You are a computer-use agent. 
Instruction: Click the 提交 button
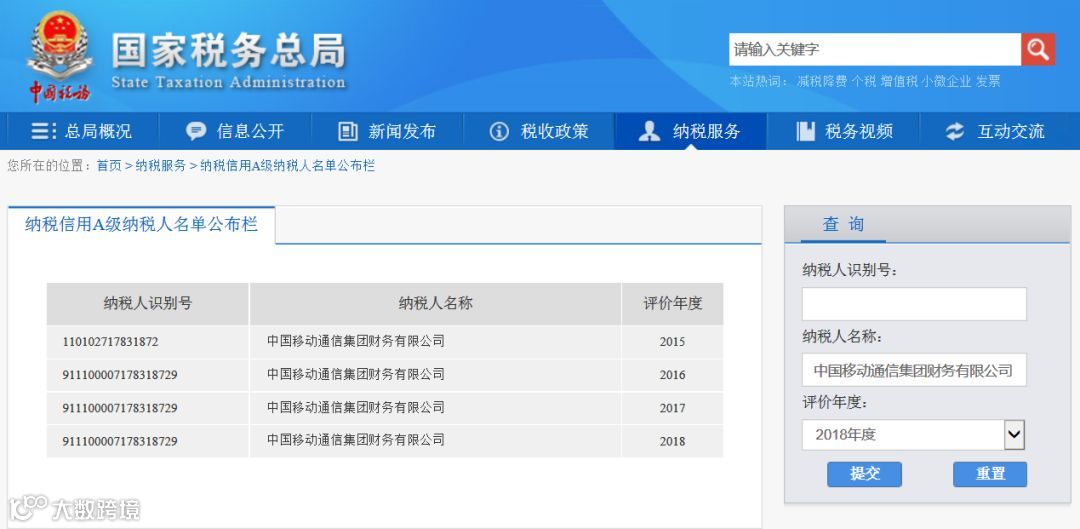pyautogui.click(x=864, y=474)
